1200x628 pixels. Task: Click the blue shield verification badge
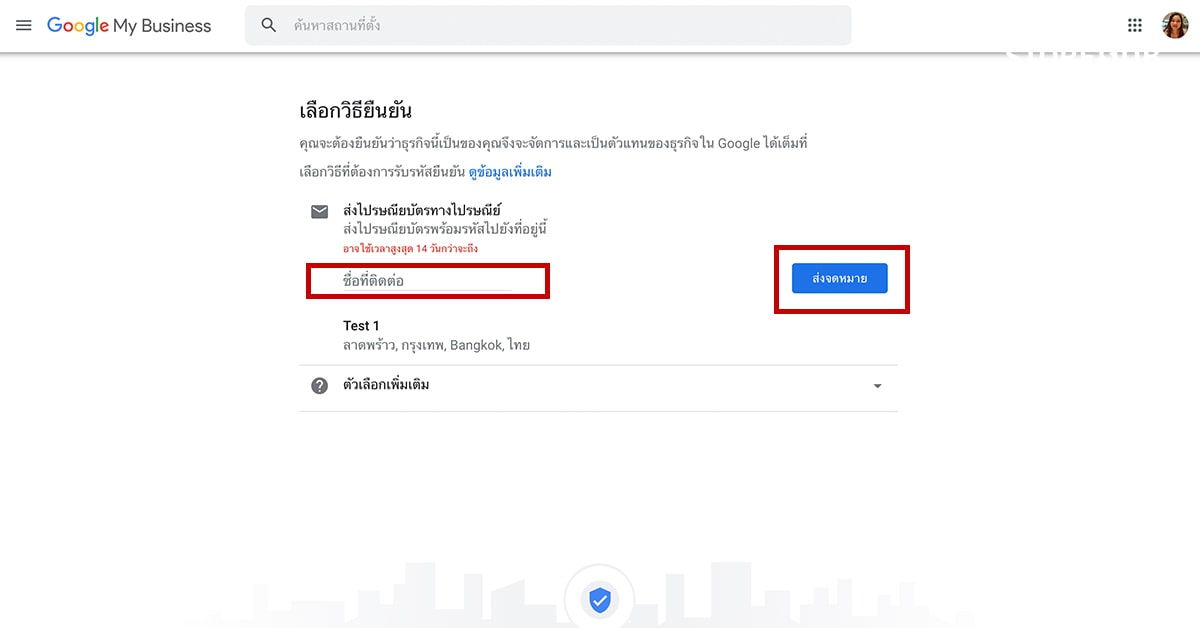(x=599, y=599)
